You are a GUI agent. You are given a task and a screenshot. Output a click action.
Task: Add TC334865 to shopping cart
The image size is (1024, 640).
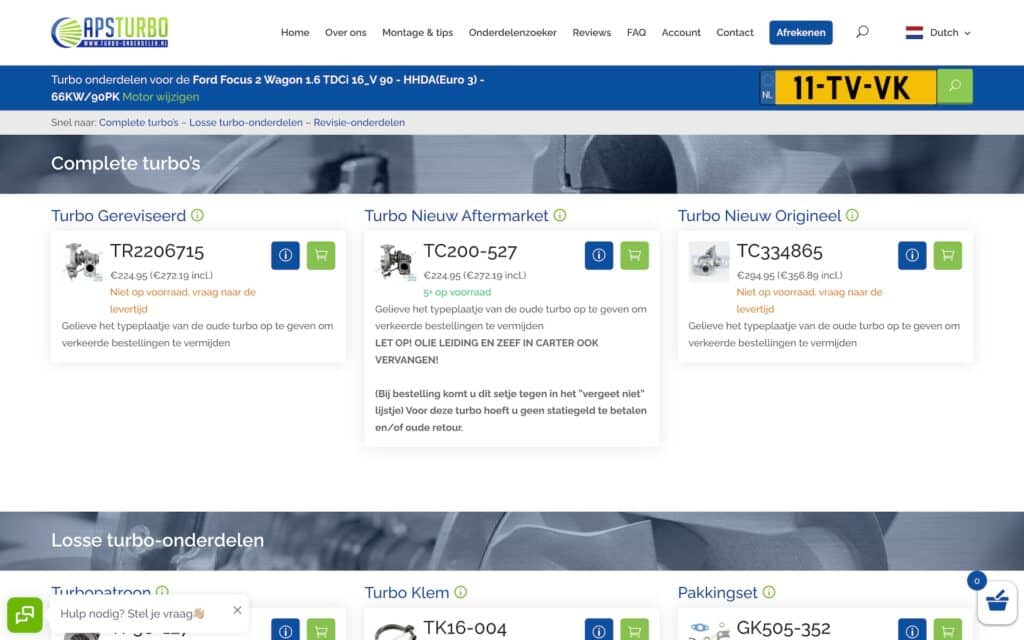click(948, 255)
